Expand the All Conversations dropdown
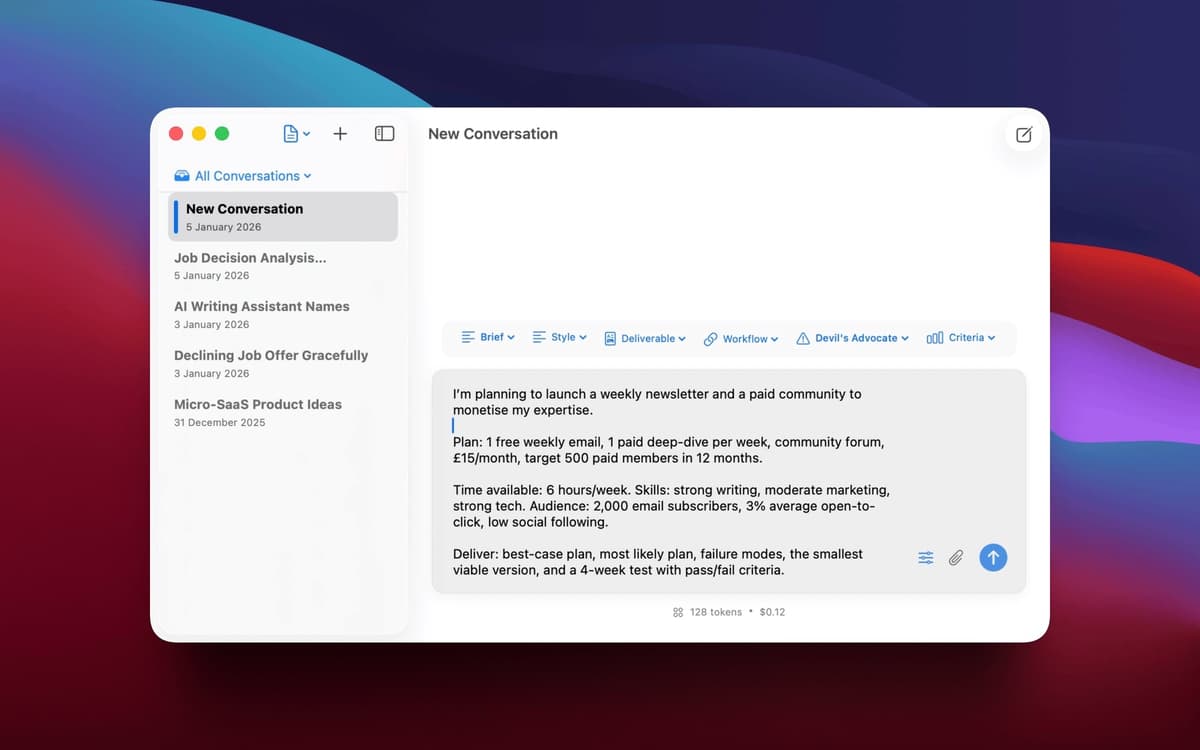The height and width of the screenshot is (750, 1200). (243, 176)
